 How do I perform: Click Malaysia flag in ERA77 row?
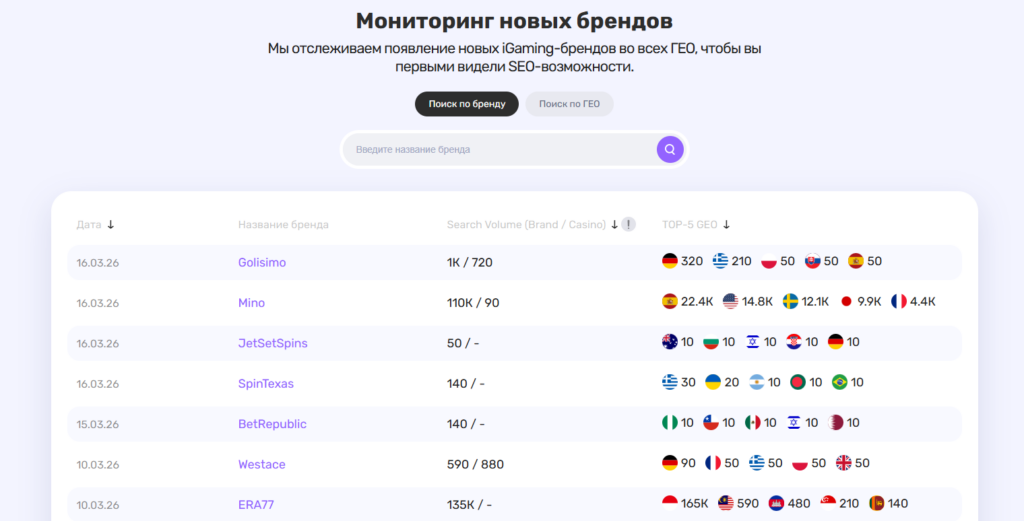point(726,503)
